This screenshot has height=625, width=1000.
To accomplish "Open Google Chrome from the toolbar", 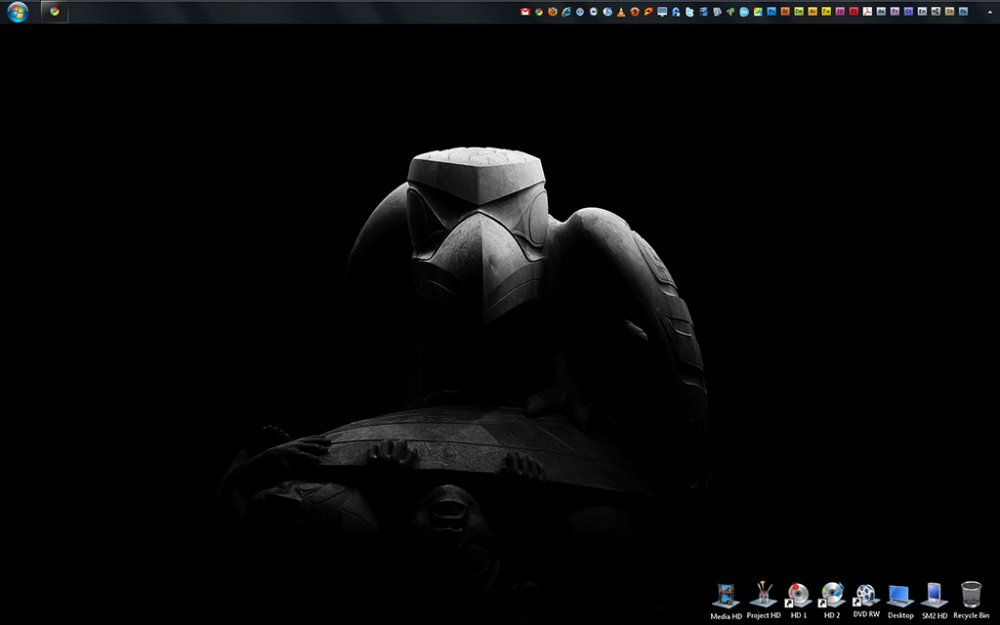I will [538, 12].
